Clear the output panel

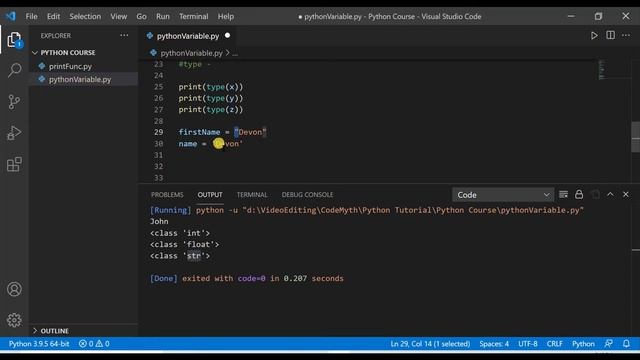click(563, 195)
